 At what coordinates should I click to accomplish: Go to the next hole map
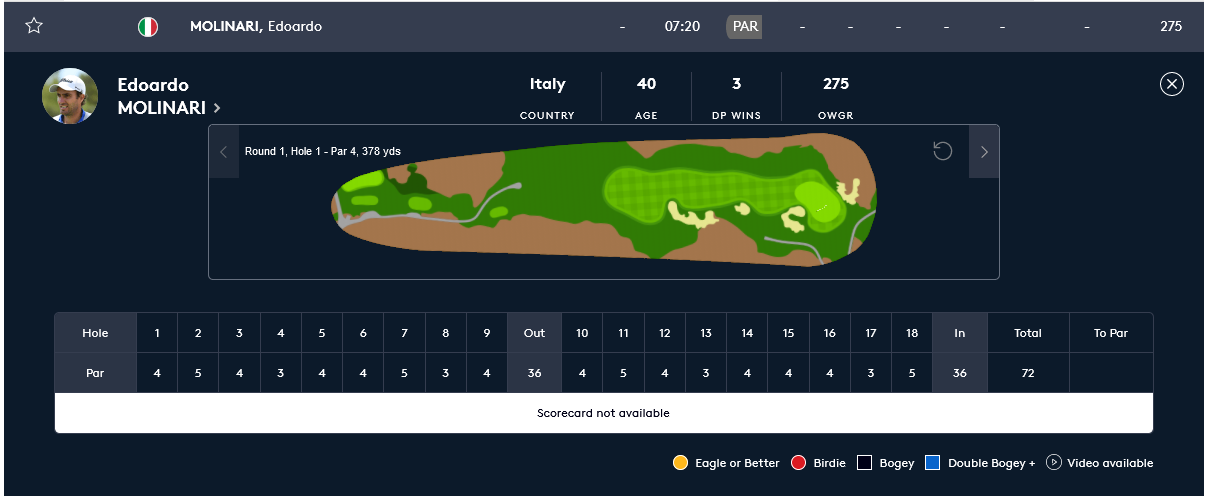tap(984, 152)
